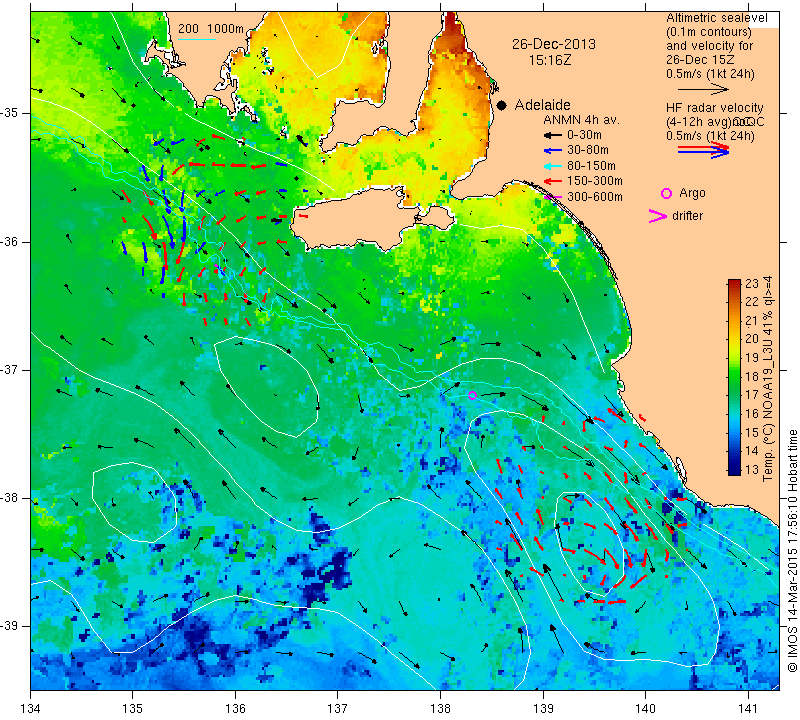Click the Temp. NOAA19_L3U color bar caption
Screen dimensions: 800x720
click(767, 378)
